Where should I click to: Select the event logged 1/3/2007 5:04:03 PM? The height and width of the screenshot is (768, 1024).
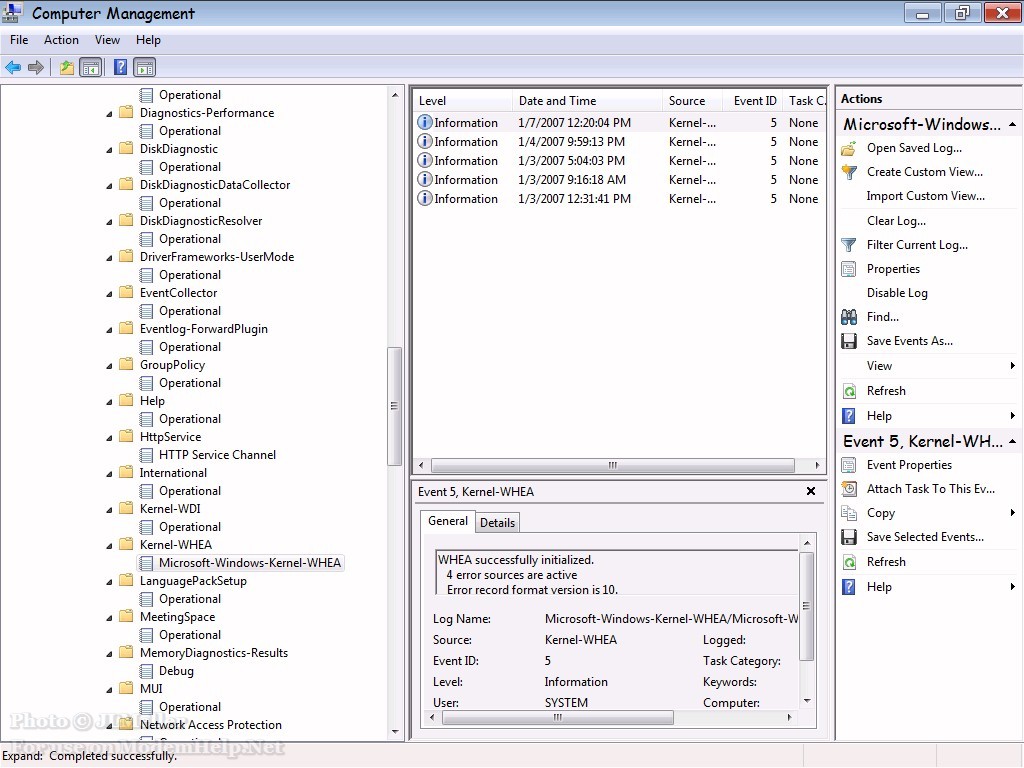620,161
